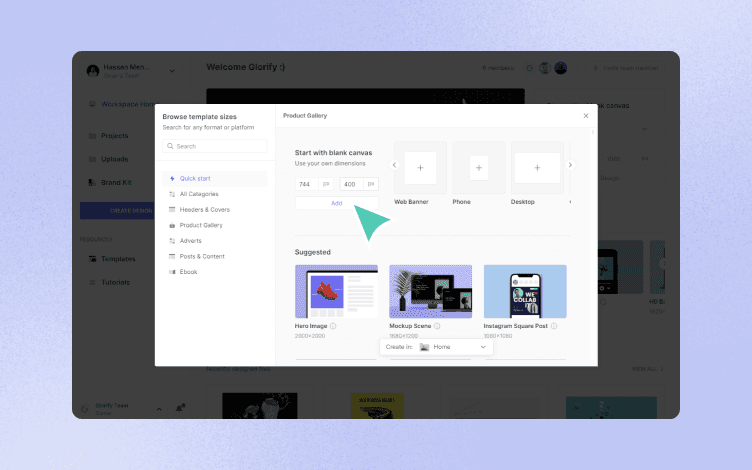The width and height of the screenshot is (752, 470).
Task: Click info icon next to Mockup Scene
Action: tap(437, 326)
